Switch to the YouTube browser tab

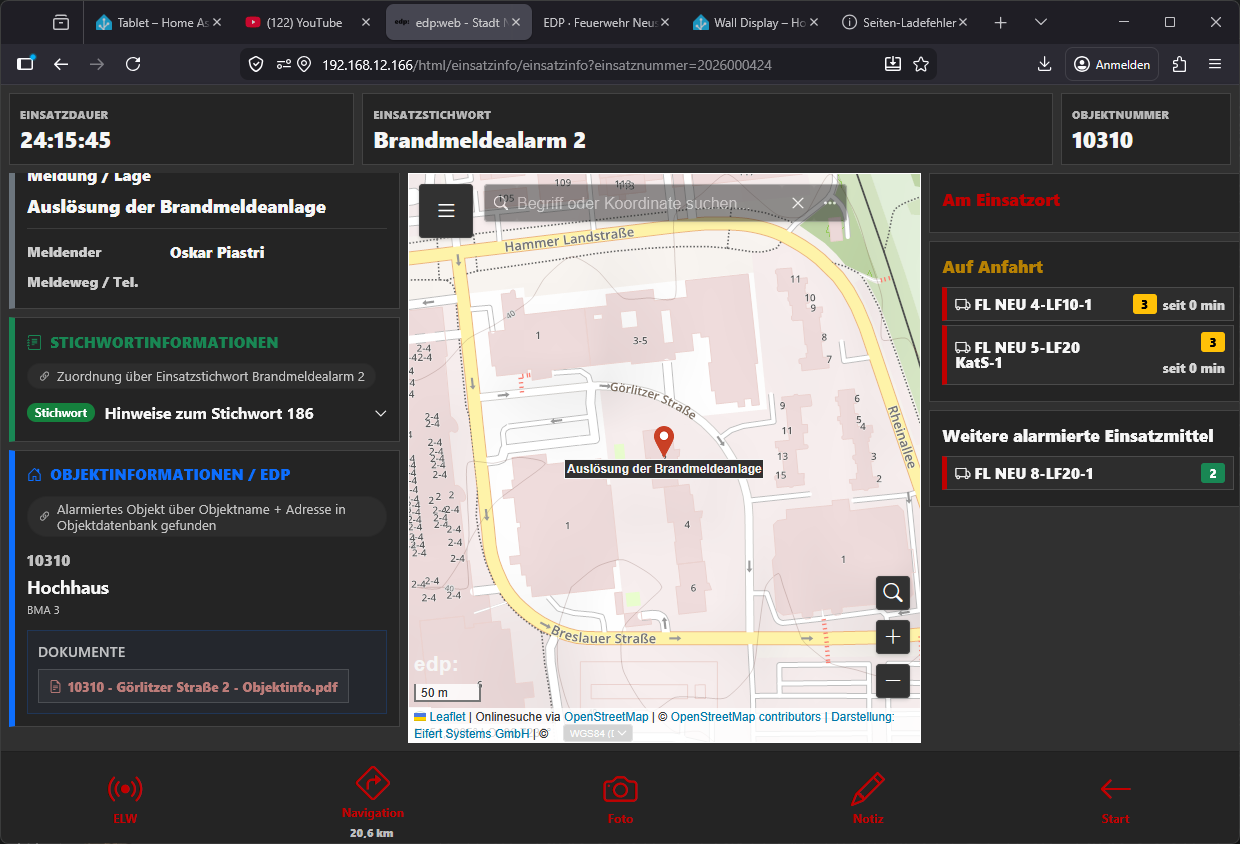(x=304, y=22)
